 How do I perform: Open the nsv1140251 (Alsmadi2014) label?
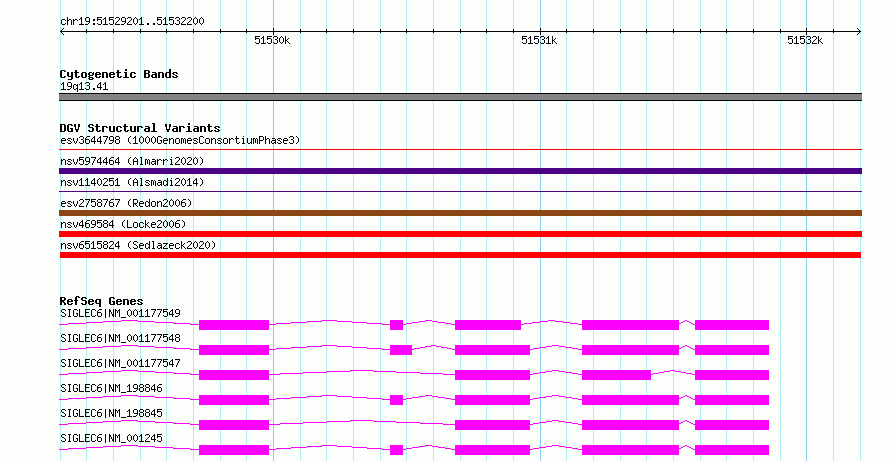[x=132, y=182]
